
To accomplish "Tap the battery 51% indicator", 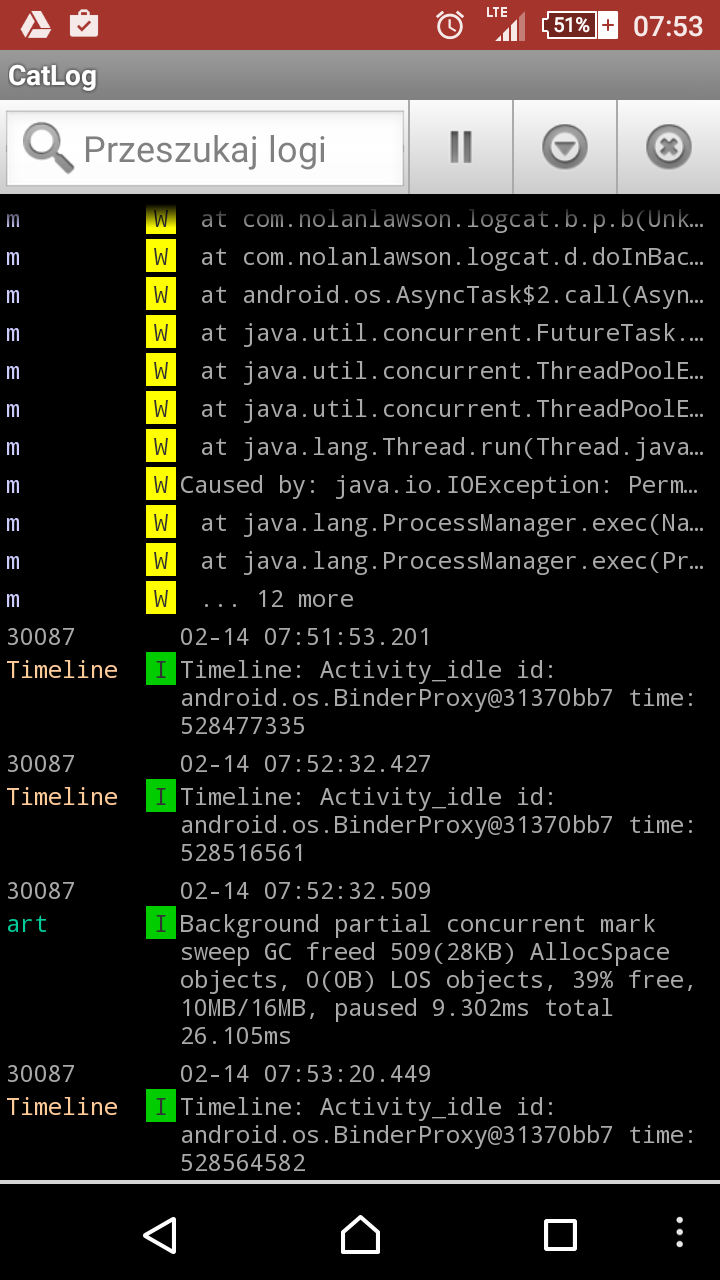I will click(x=579, y=25).
